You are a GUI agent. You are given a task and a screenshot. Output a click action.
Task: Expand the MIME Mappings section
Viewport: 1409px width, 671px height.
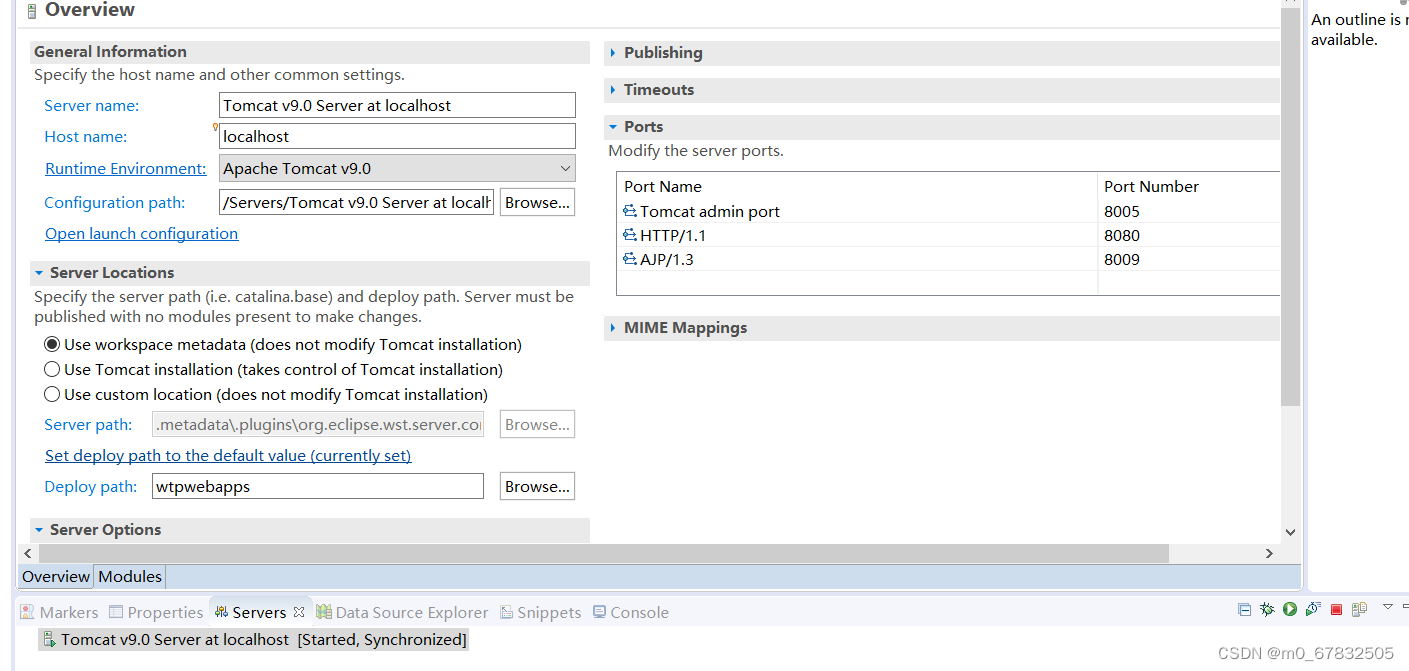click(613, 328)
